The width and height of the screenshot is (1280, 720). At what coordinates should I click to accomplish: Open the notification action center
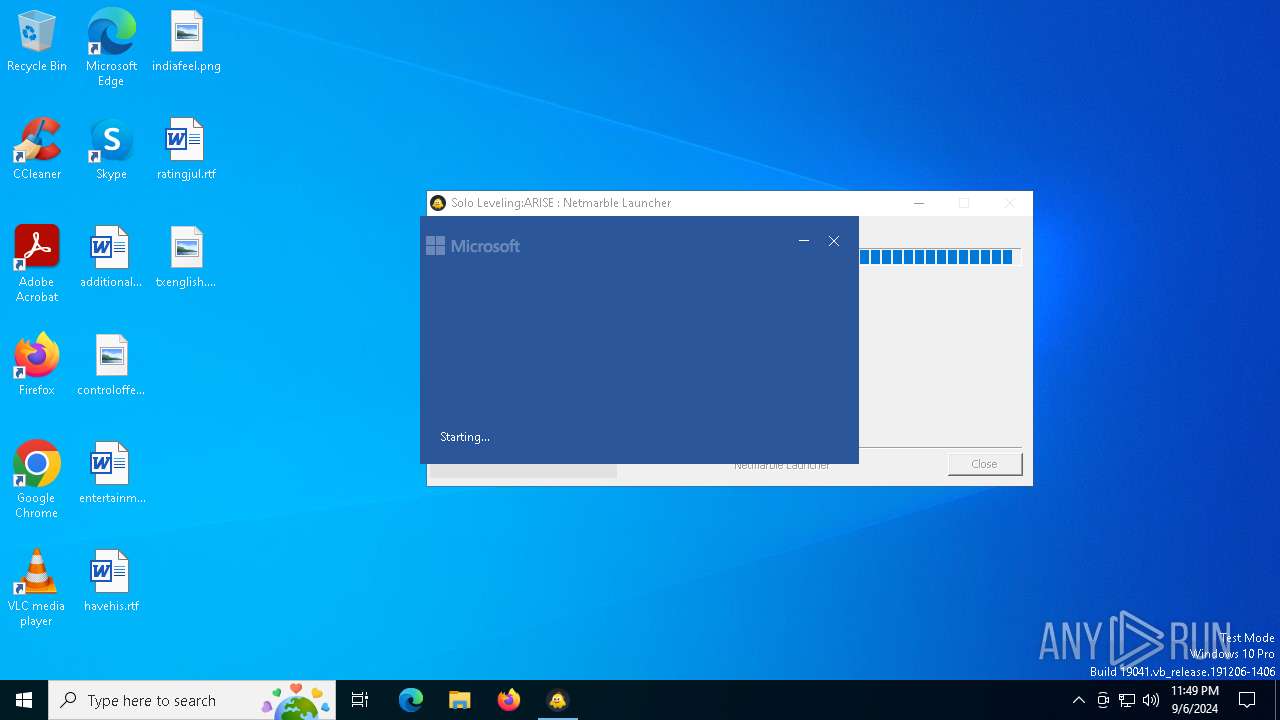1247,700
